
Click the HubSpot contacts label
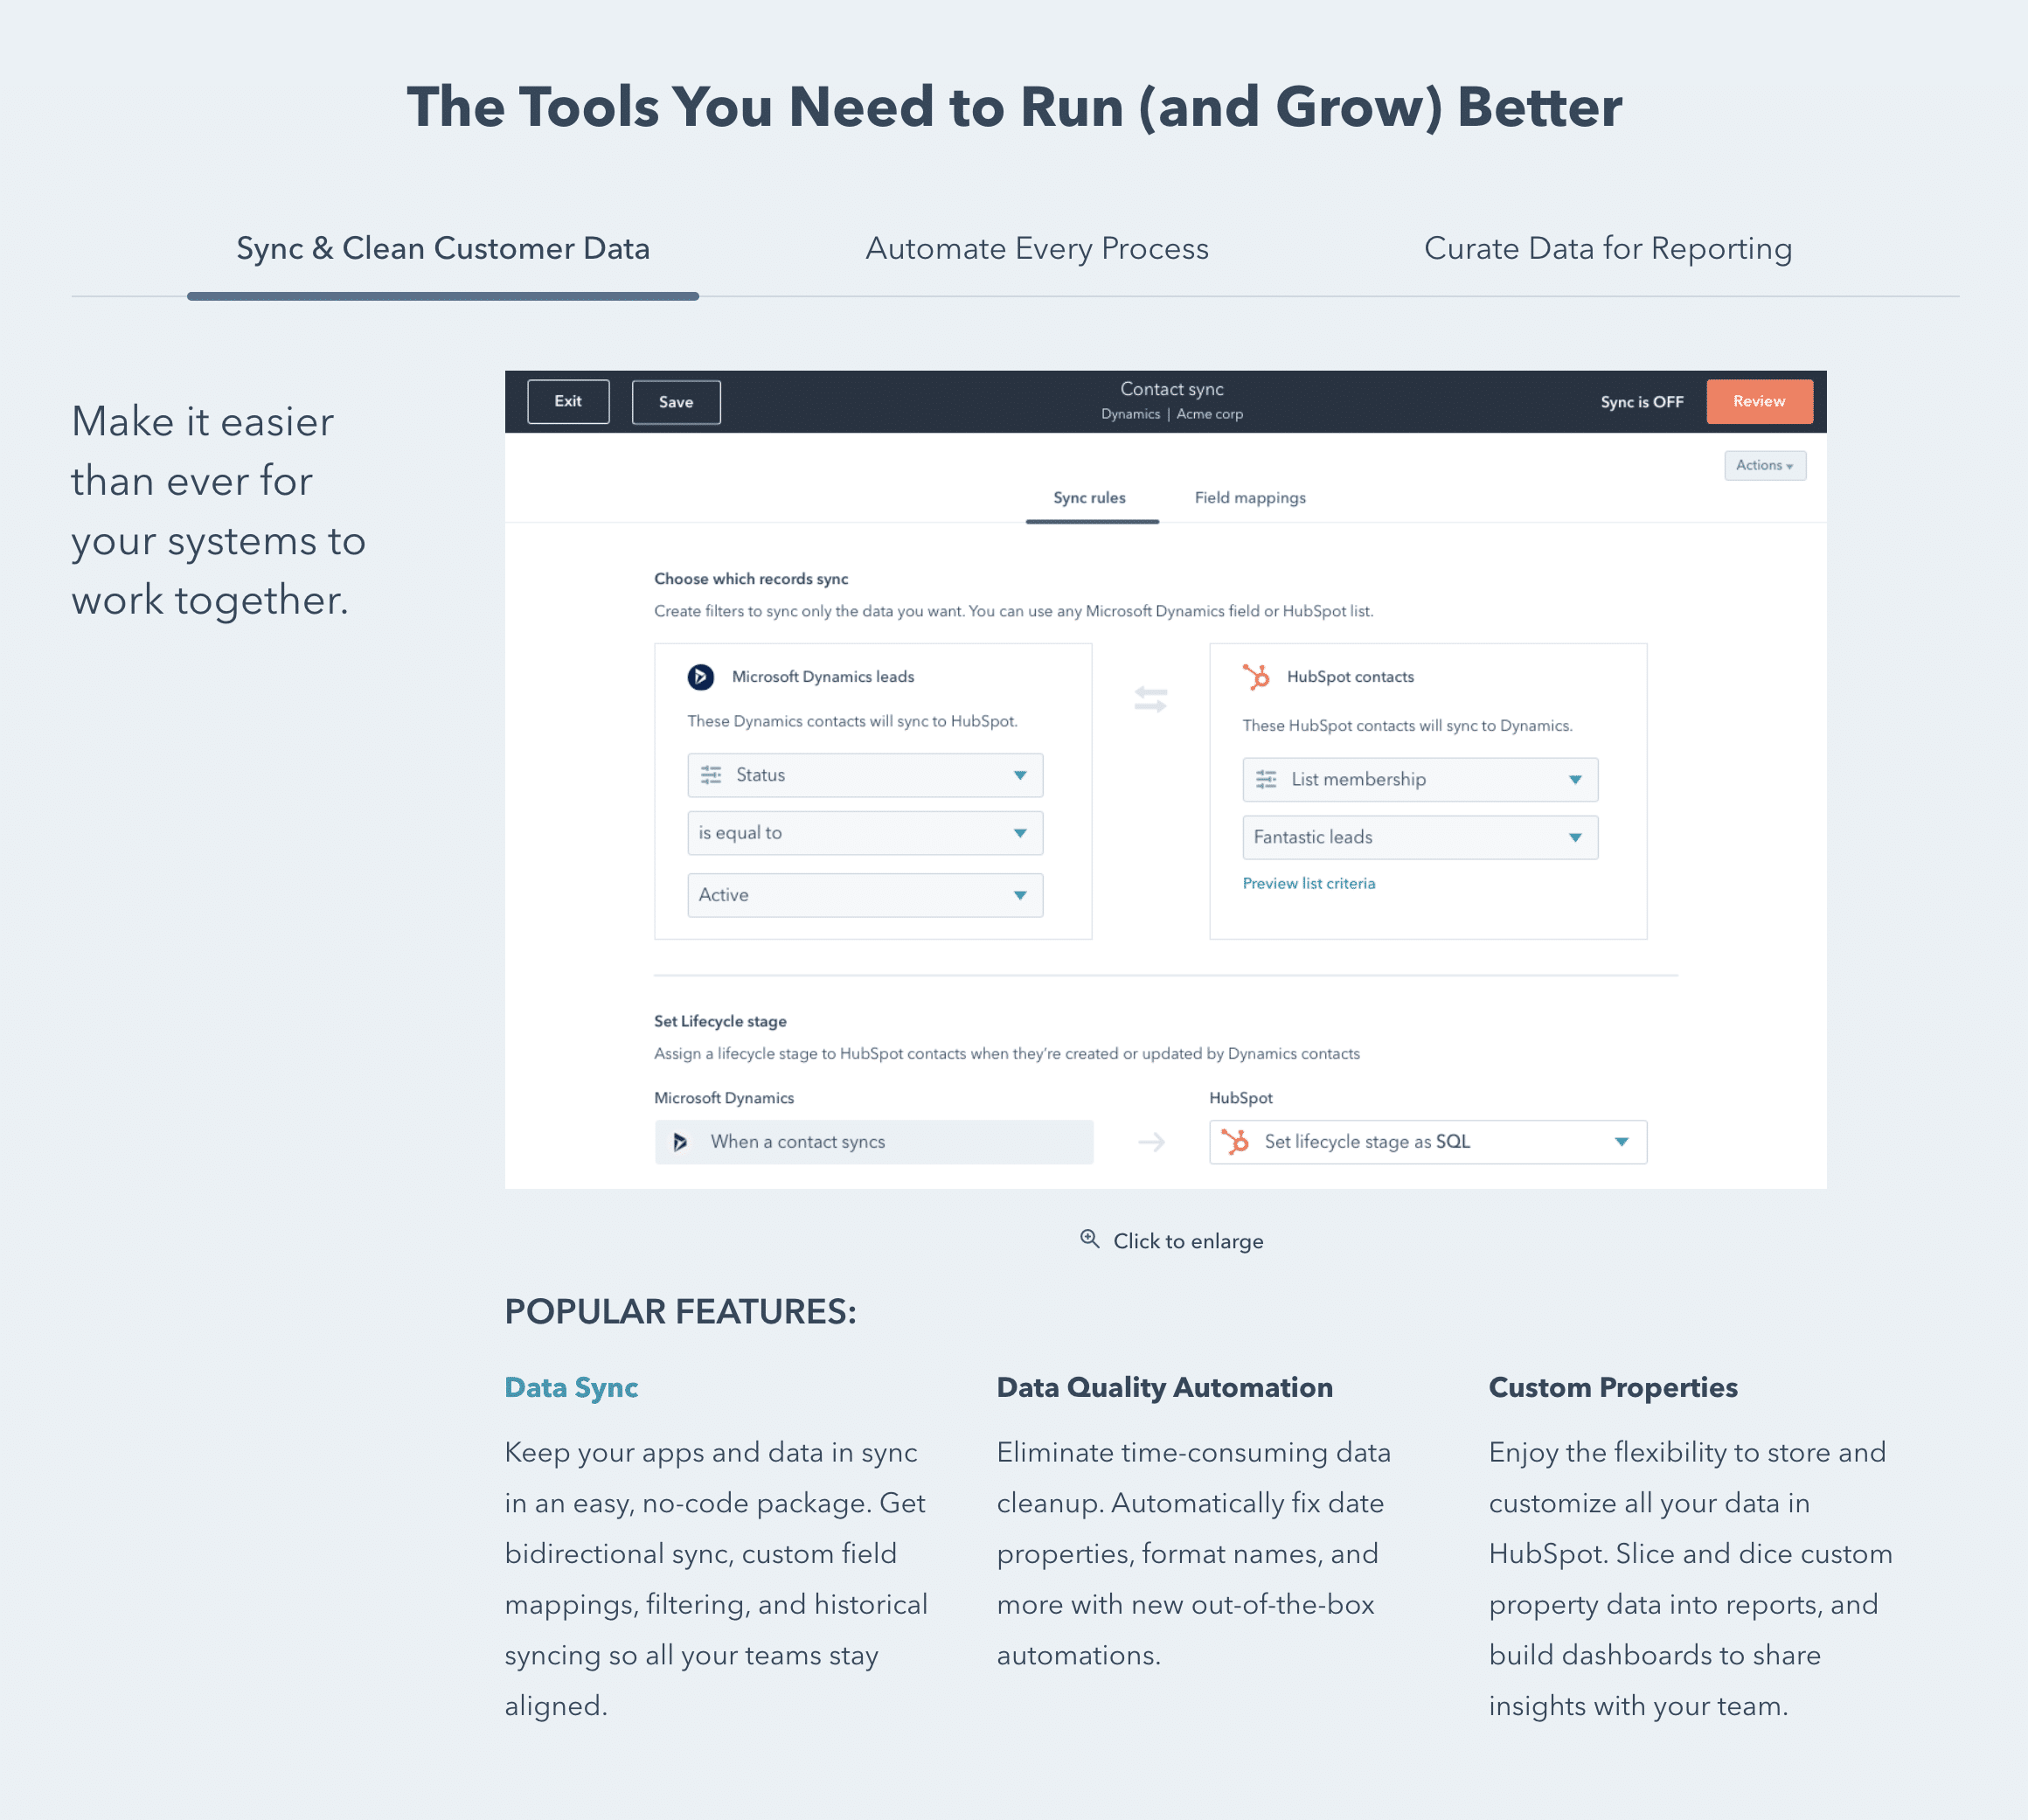(1350, 677)
